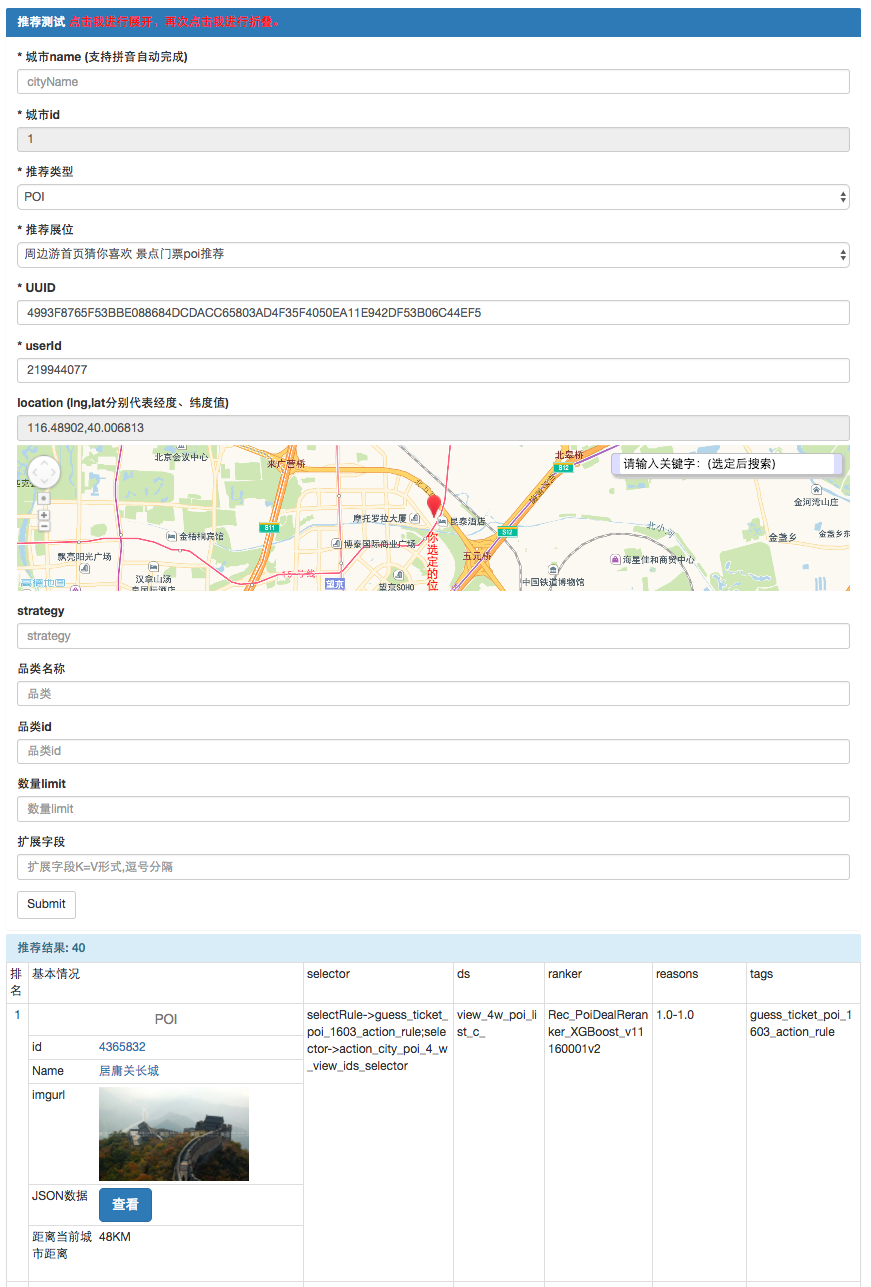Click the 品类名称 input field
This screenshot has width=871, height=1287.
433,694
